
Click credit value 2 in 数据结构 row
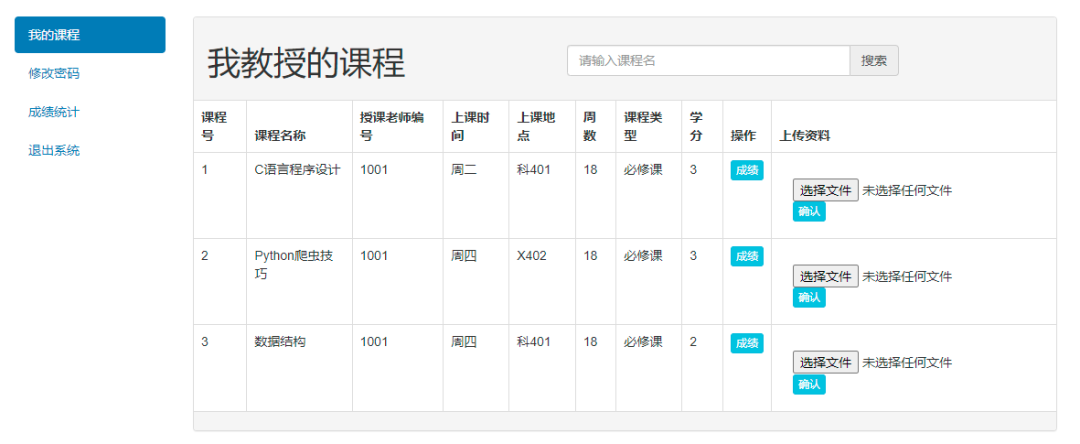(x=693, y=341)
